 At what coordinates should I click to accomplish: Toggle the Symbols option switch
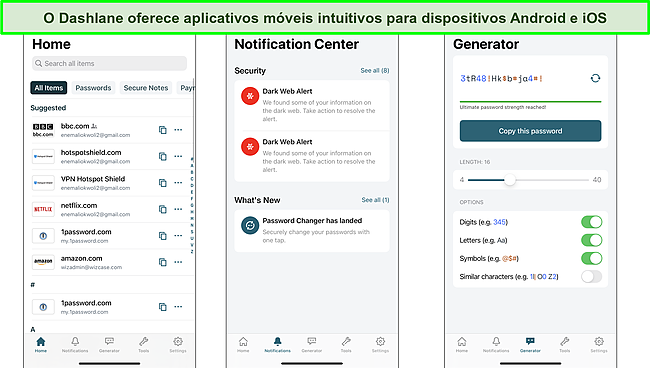click(592, 259)
